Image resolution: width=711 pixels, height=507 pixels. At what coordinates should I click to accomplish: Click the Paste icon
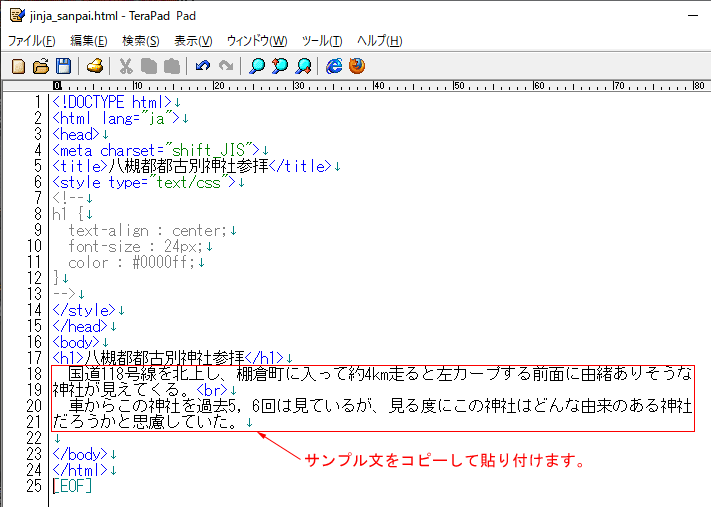click(x=172, y=66)
